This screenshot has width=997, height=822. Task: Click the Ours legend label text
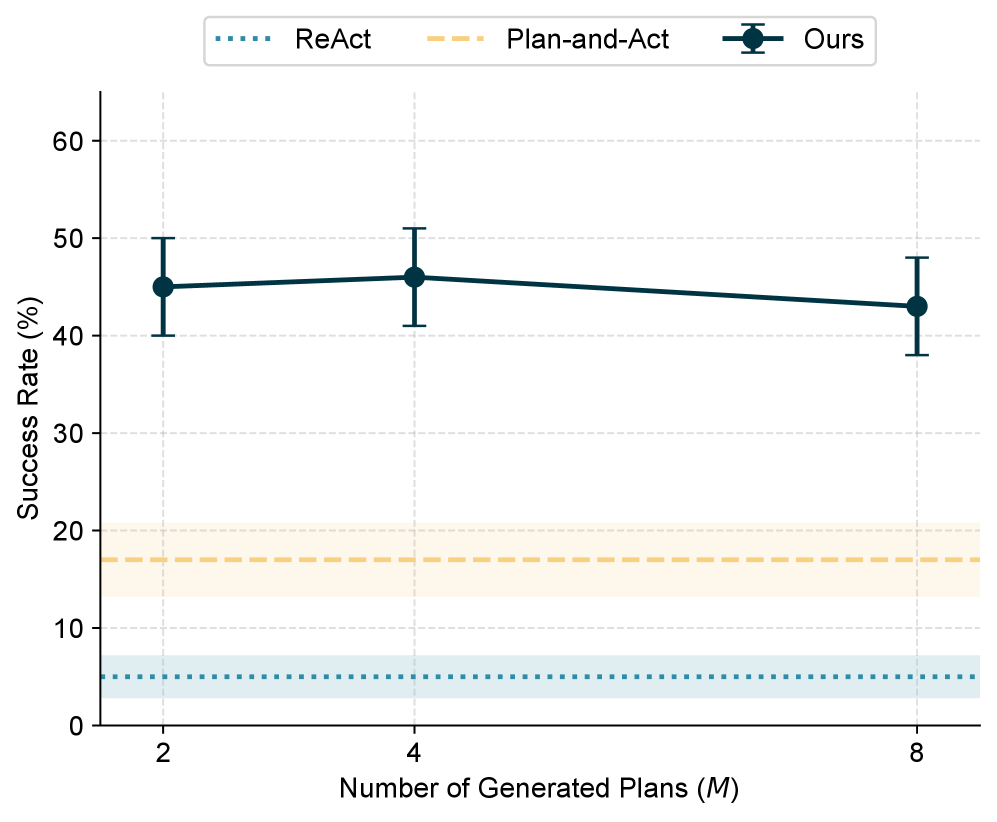pyautogui.click(x=833, y=40)
